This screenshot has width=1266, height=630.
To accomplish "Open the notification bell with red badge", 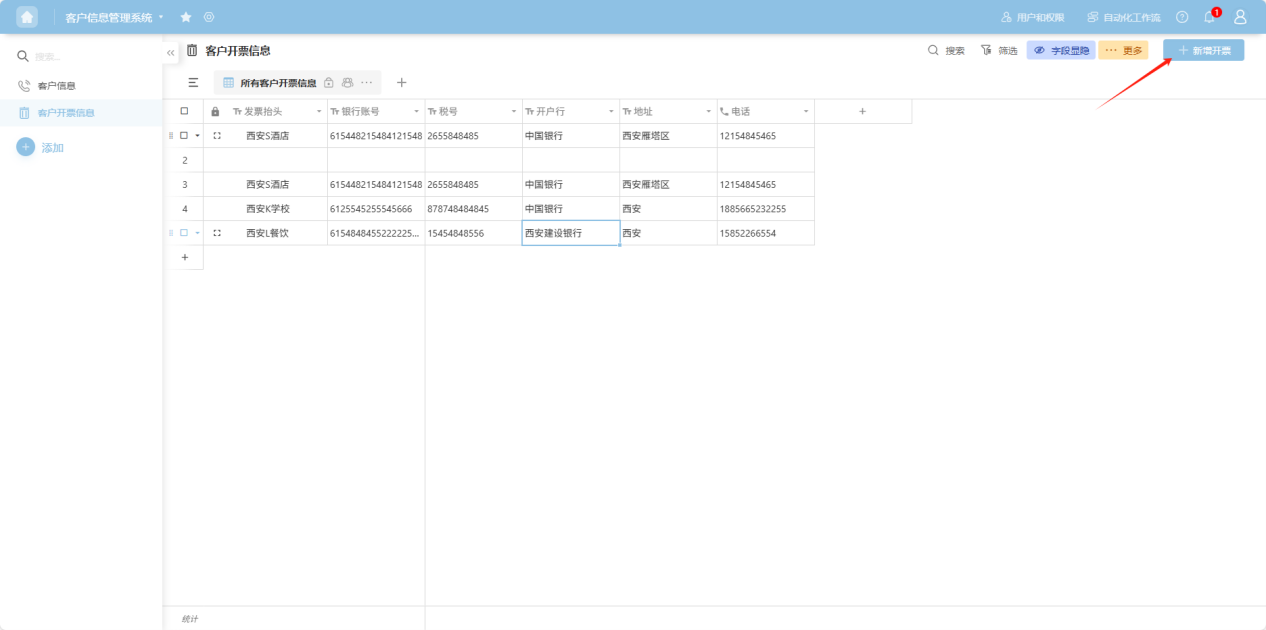I will coord(1209,16).
